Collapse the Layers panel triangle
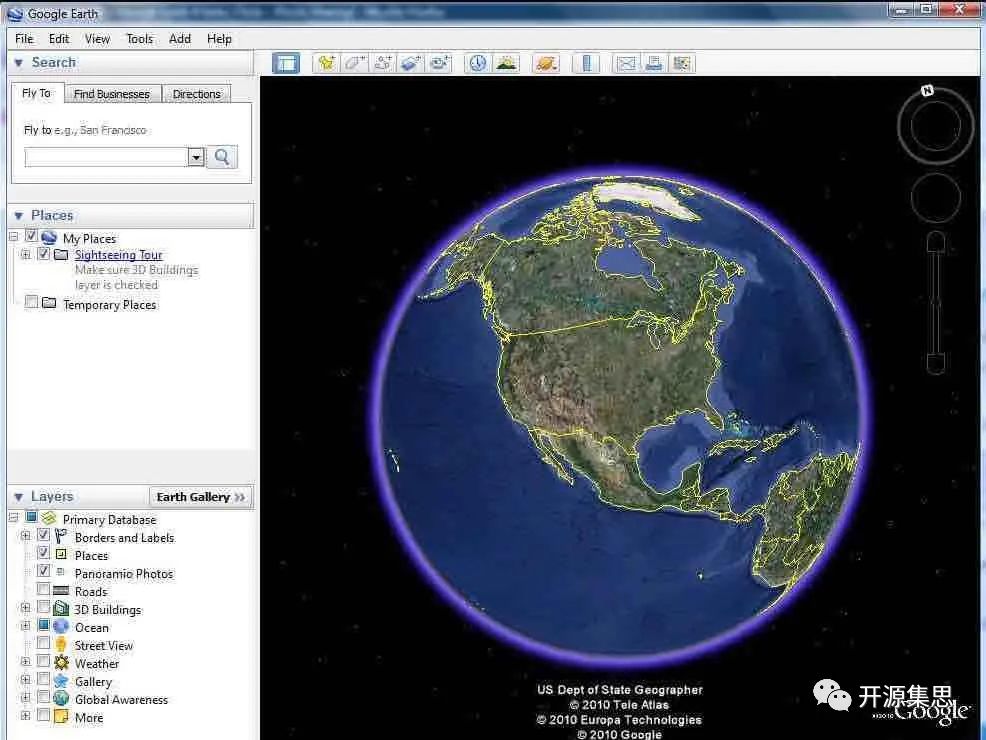The image size is (986, 740). [19, 497]
